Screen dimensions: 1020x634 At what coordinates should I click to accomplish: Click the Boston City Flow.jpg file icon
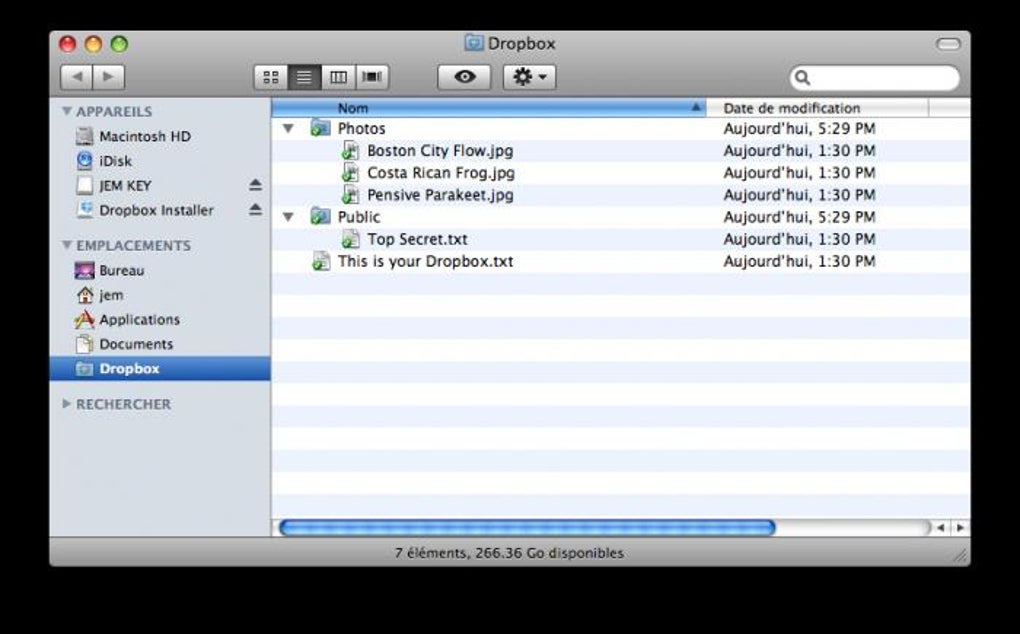tap(350, 151)
